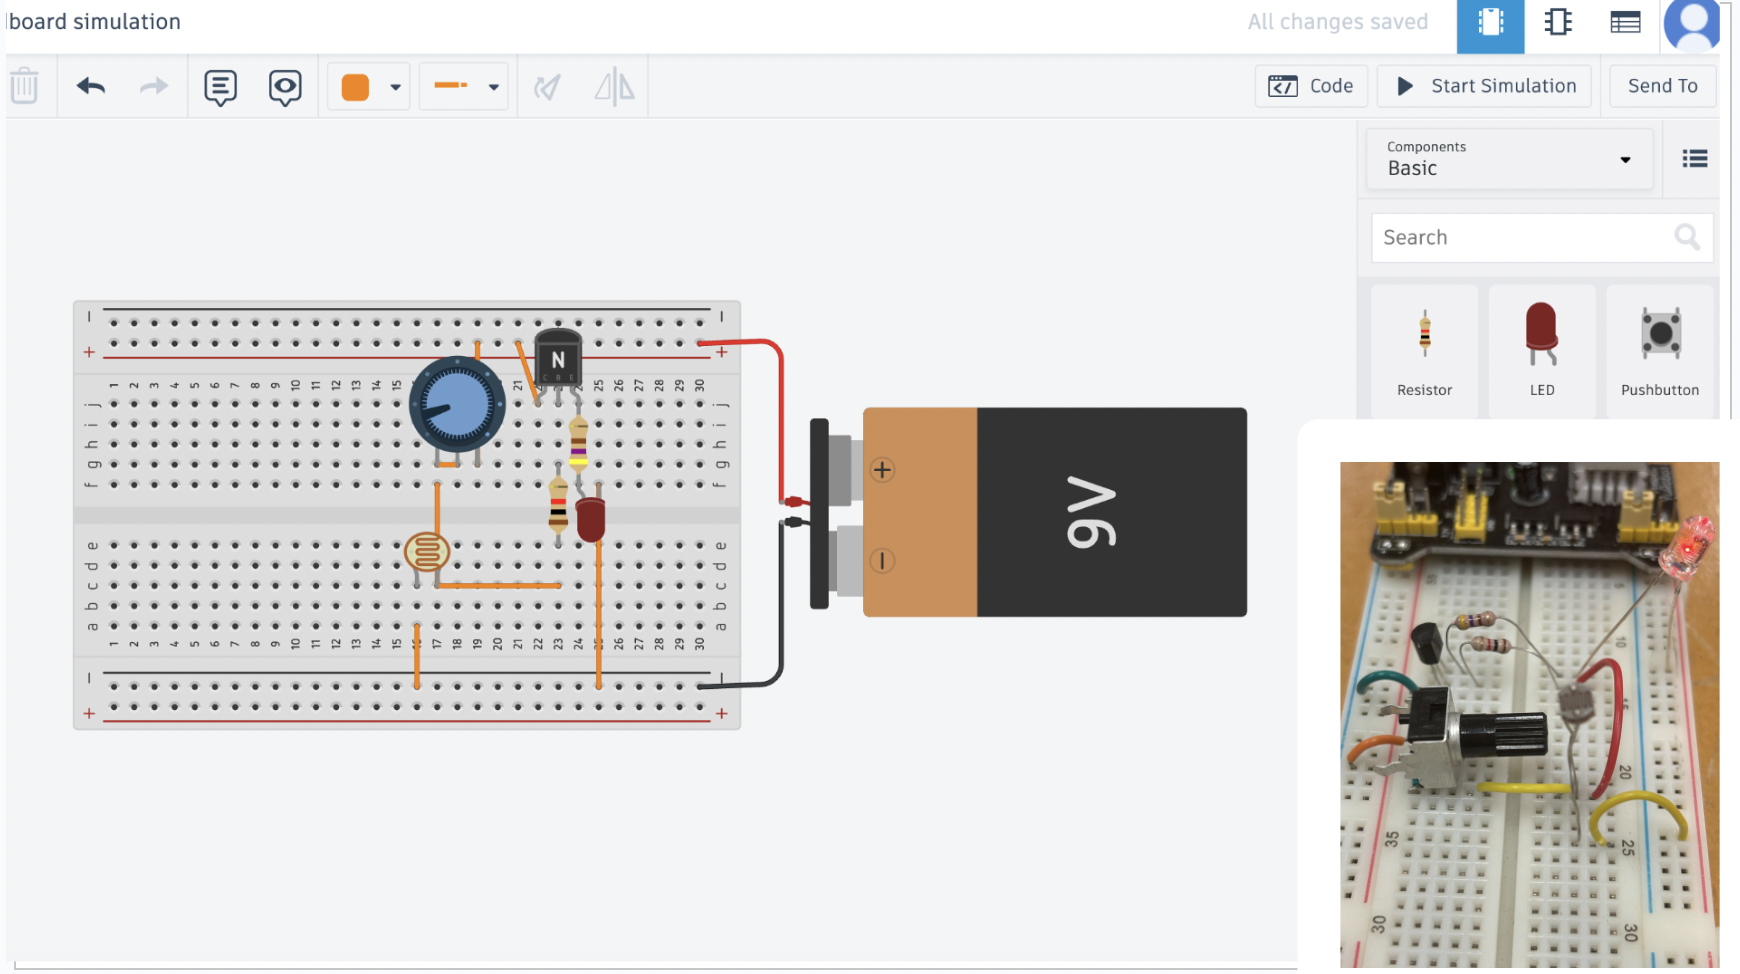The width and height of the screenshot is (1740, 974).
Task: Click the Delete trash icon
Action: [x=25, y=86]
